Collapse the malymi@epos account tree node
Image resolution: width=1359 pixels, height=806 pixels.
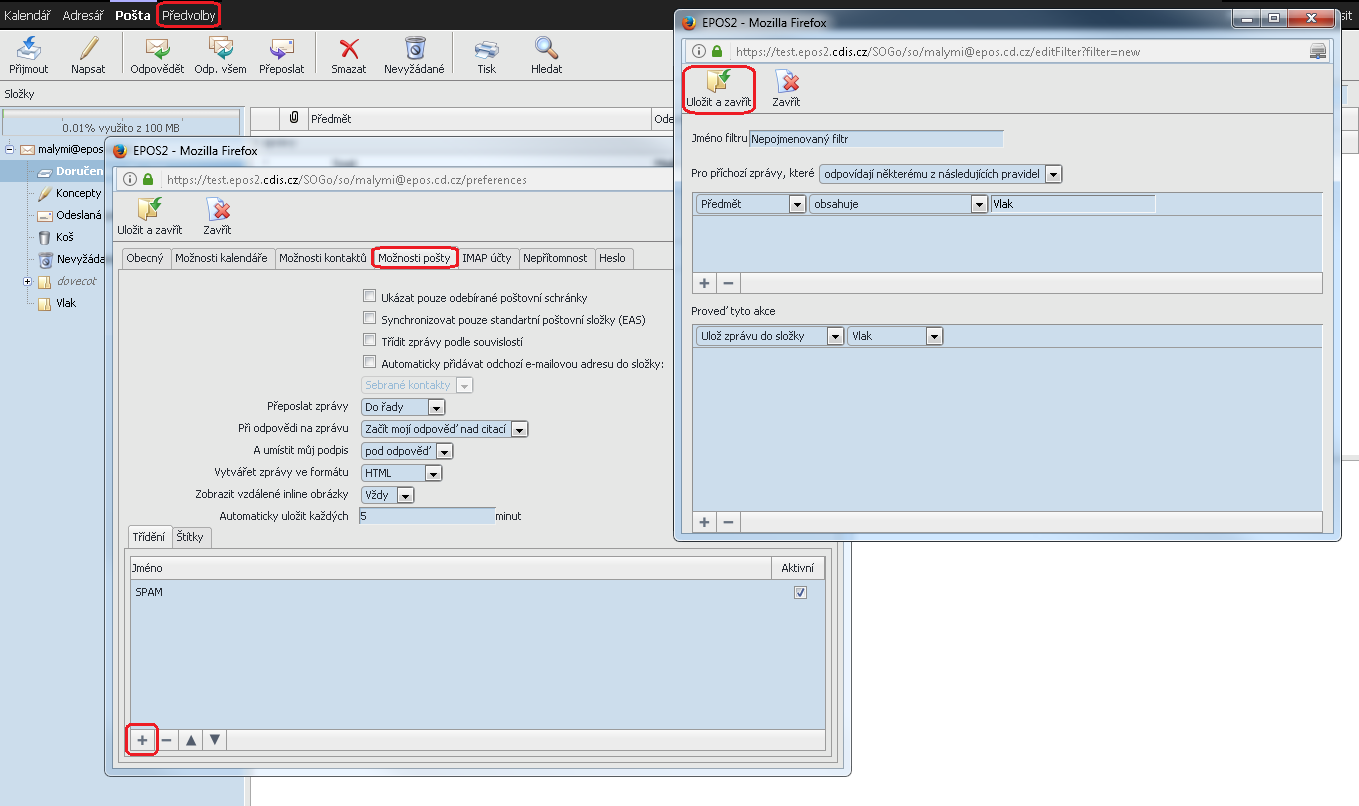[10, 149]
